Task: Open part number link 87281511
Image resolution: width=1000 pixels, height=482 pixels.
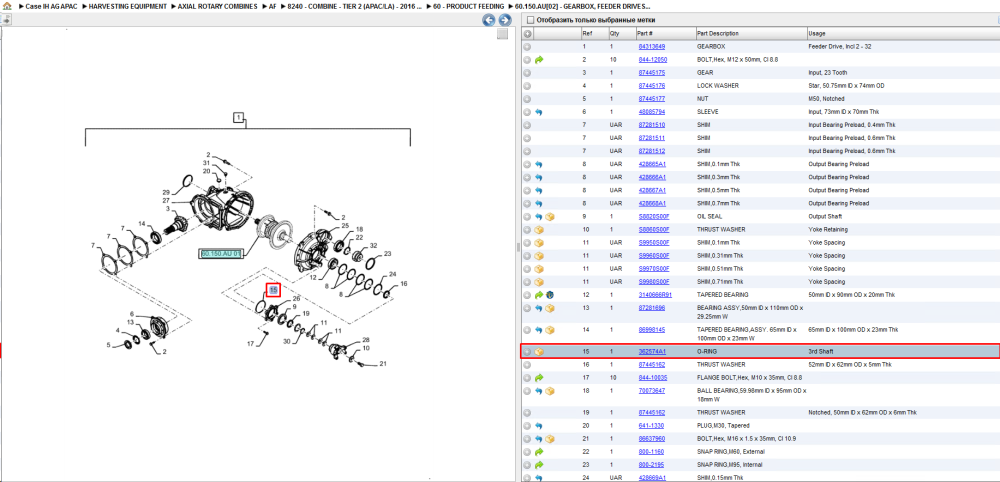Action: pyautogui.click(x=652, y=138)
